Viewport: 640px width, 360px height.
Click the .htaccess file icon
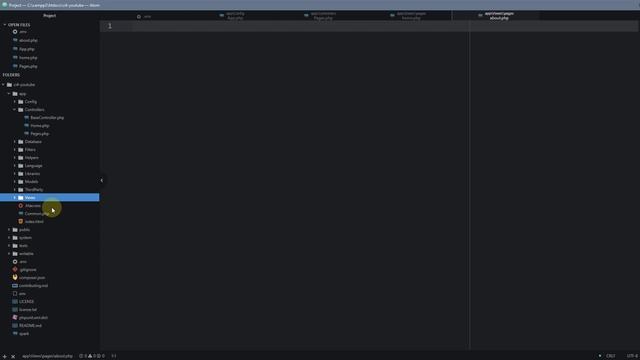(21, 206)
